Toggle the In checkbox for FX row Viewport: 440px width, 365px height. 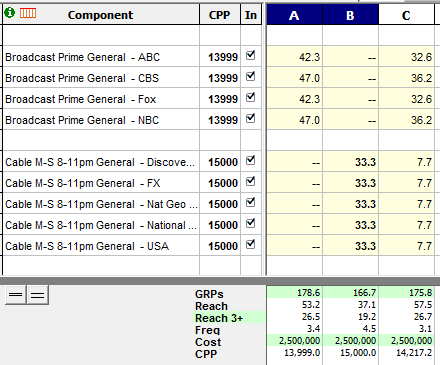[x=251, y=181]
